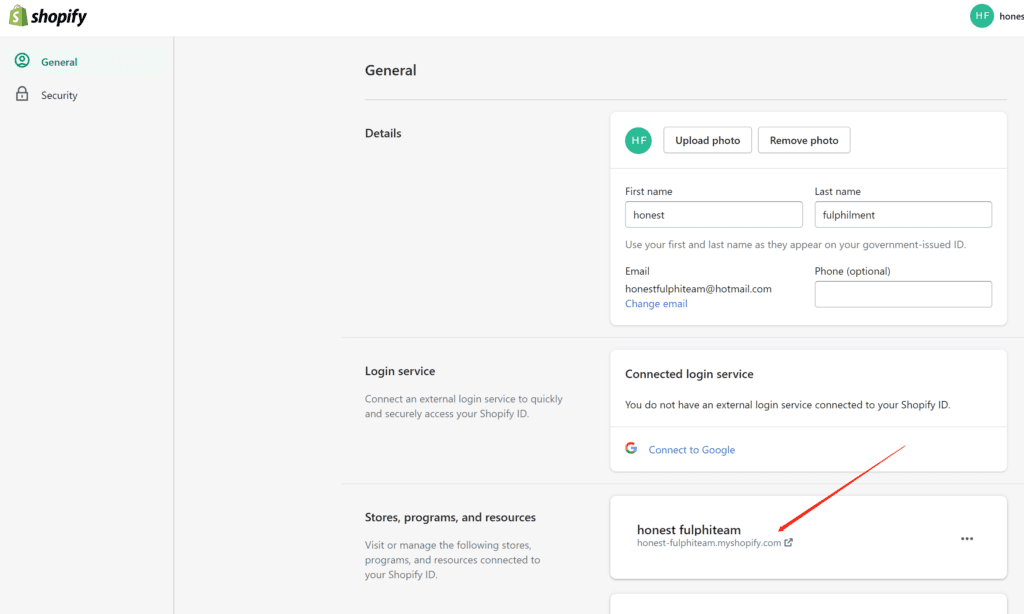Open the three-dot menu for honest fulphiteam

tap(967, 538)
